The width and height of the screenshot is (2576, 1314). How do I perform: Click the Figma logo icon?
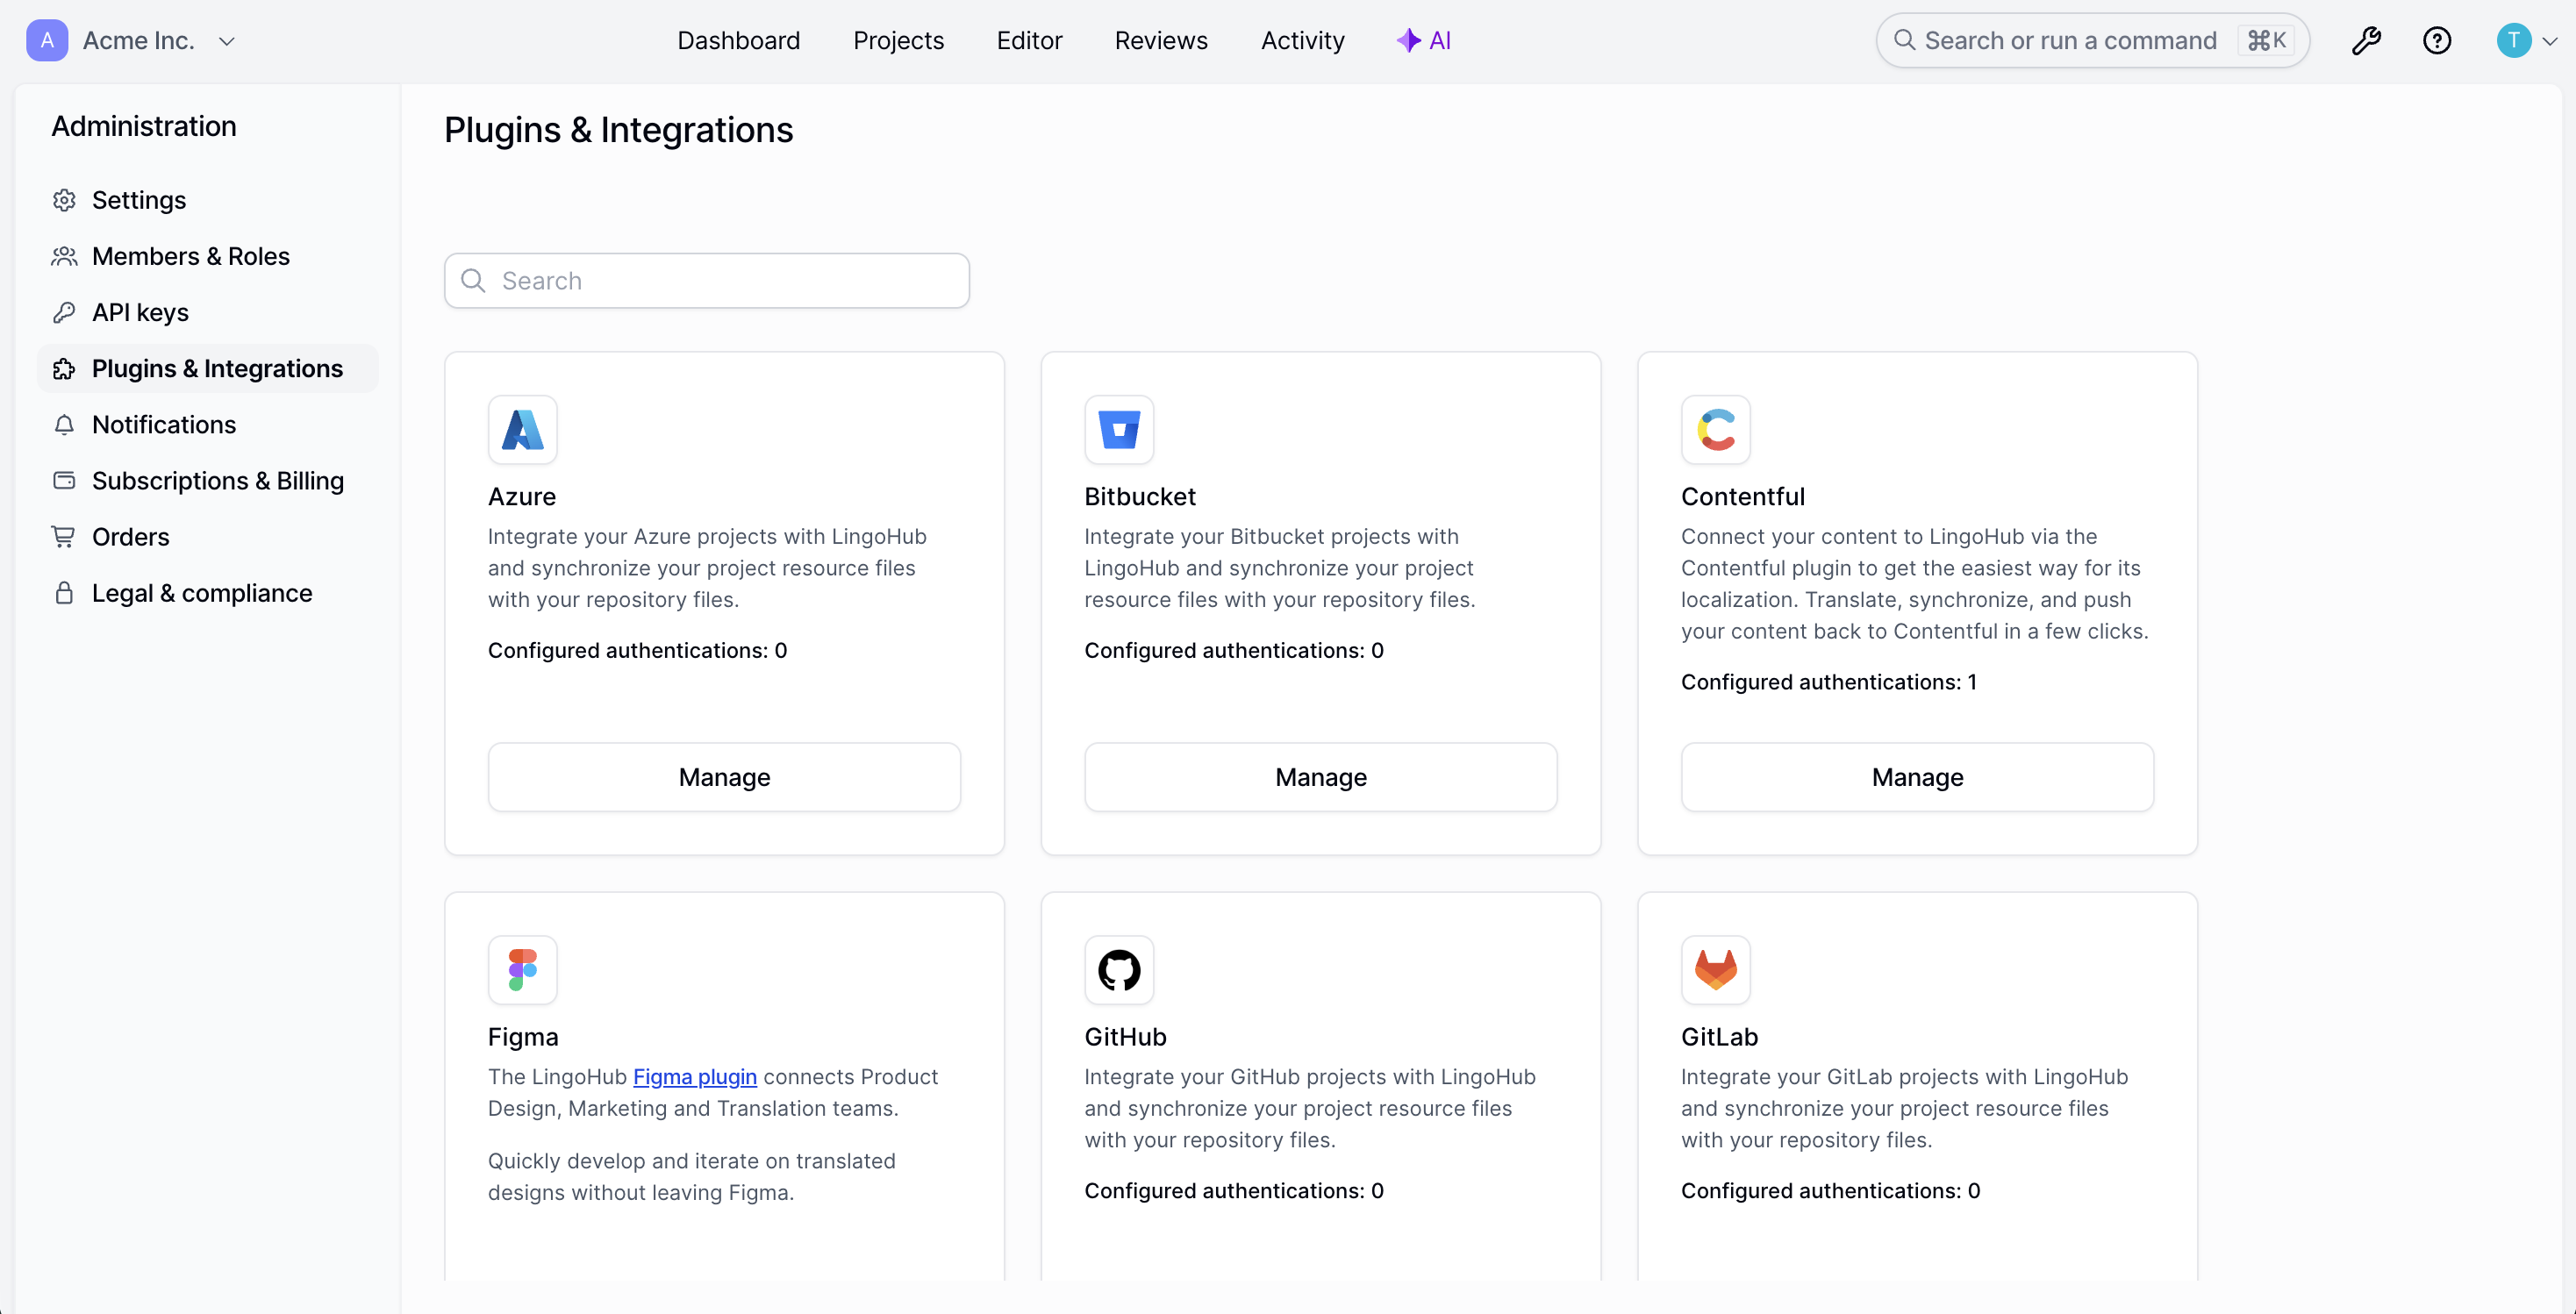(522, 970)
